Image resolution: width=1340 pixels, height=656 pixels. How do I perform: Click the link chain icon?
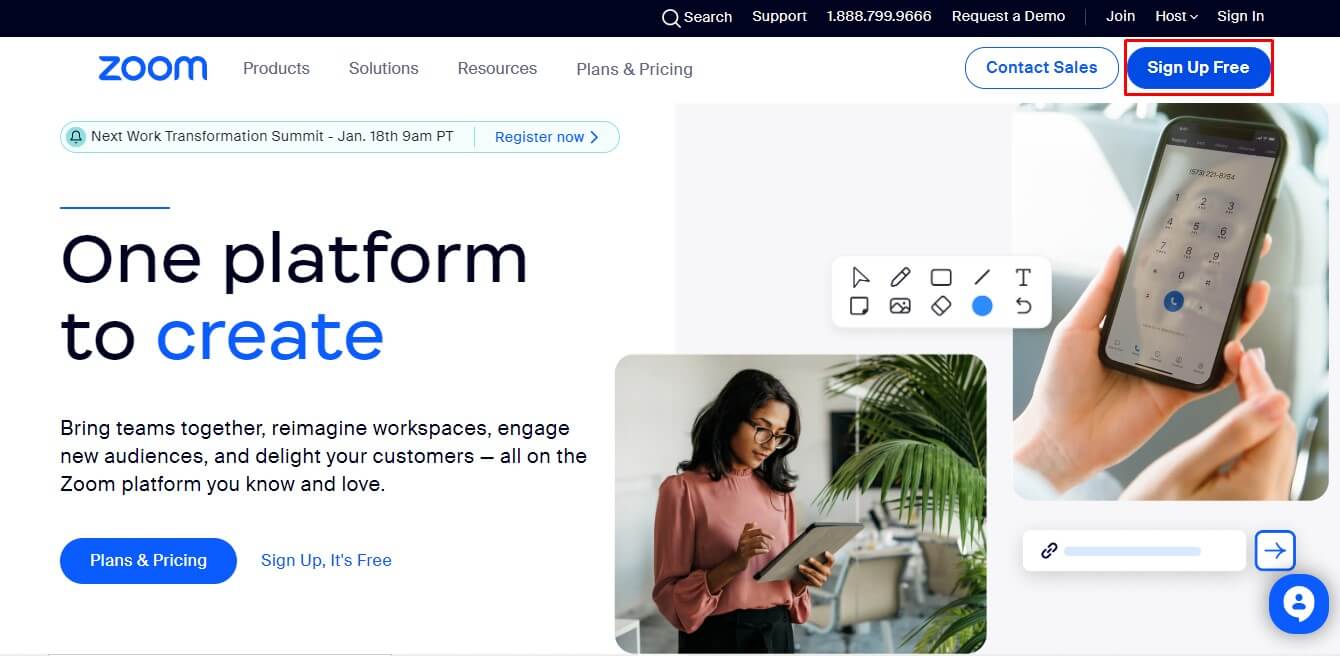(x=1049, y=550)
